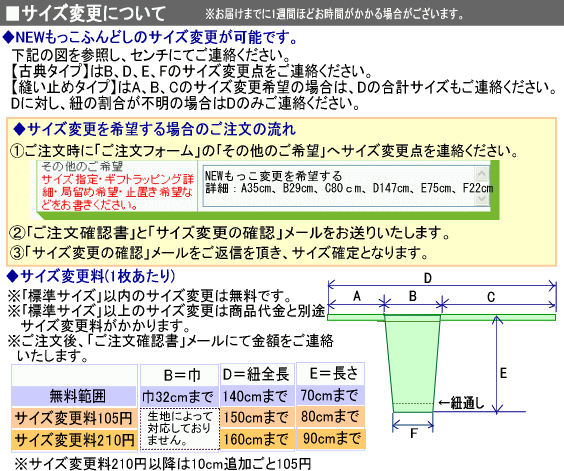Click the line Dに対し、紐の割合が不明の場合
Screen dimensions: 564x471
[x=186, y=104]
